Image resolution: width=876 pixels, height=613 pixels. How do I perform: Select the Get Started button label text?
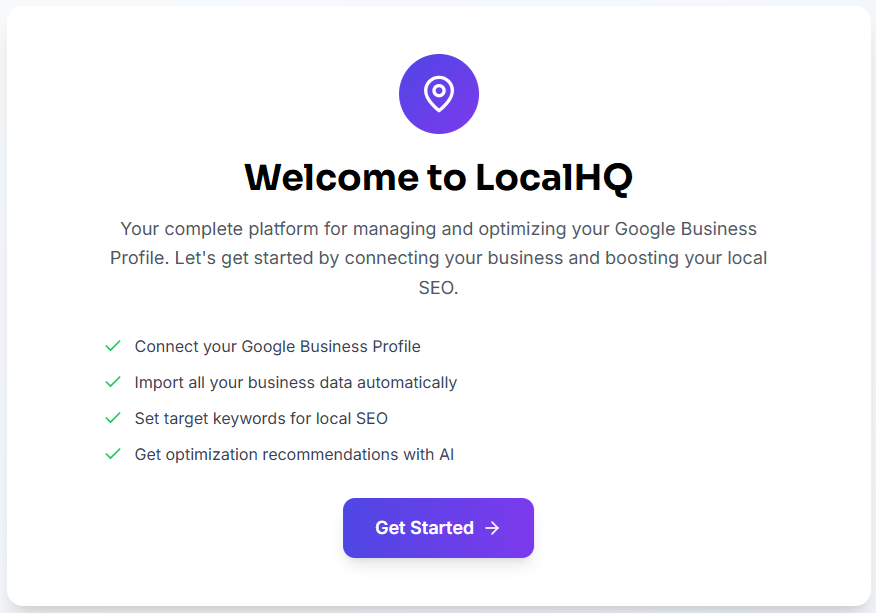click(425, 528)
